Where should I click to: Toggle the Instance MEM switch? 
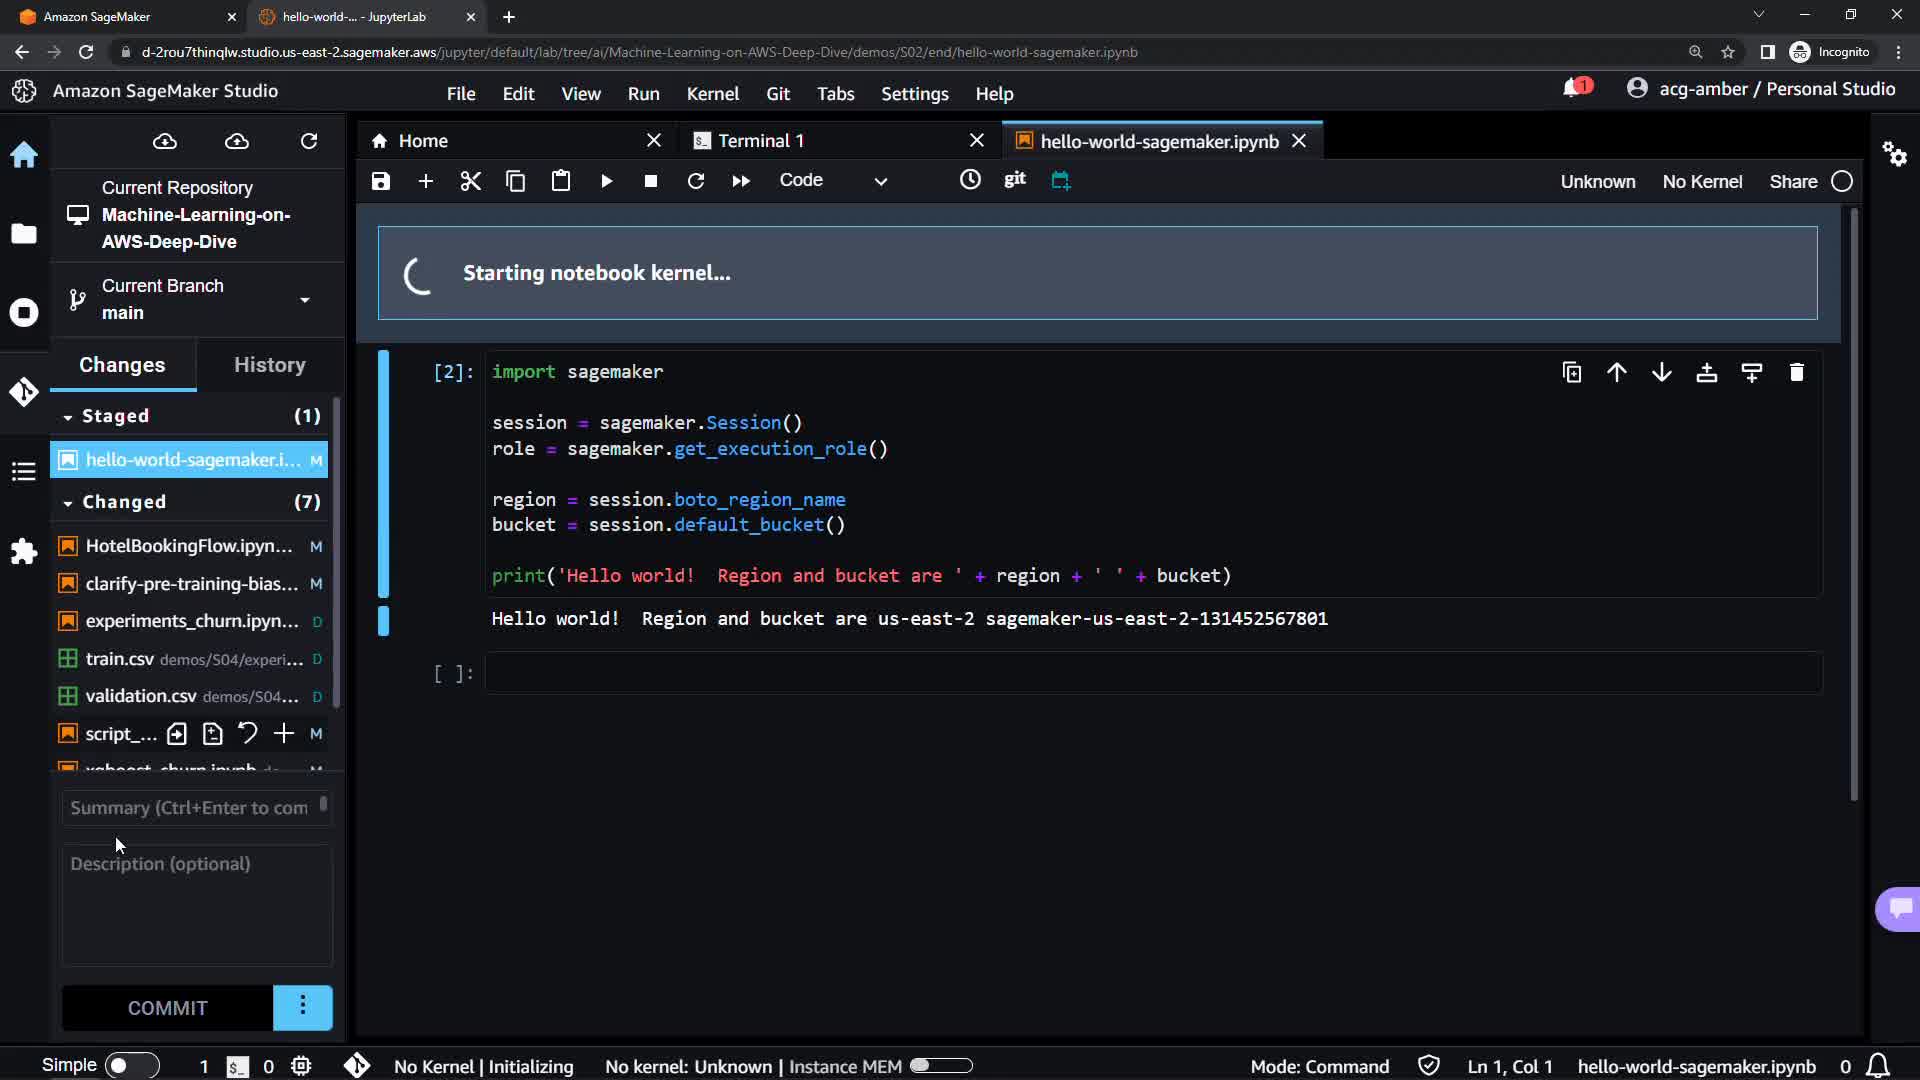coord(940,1065)
